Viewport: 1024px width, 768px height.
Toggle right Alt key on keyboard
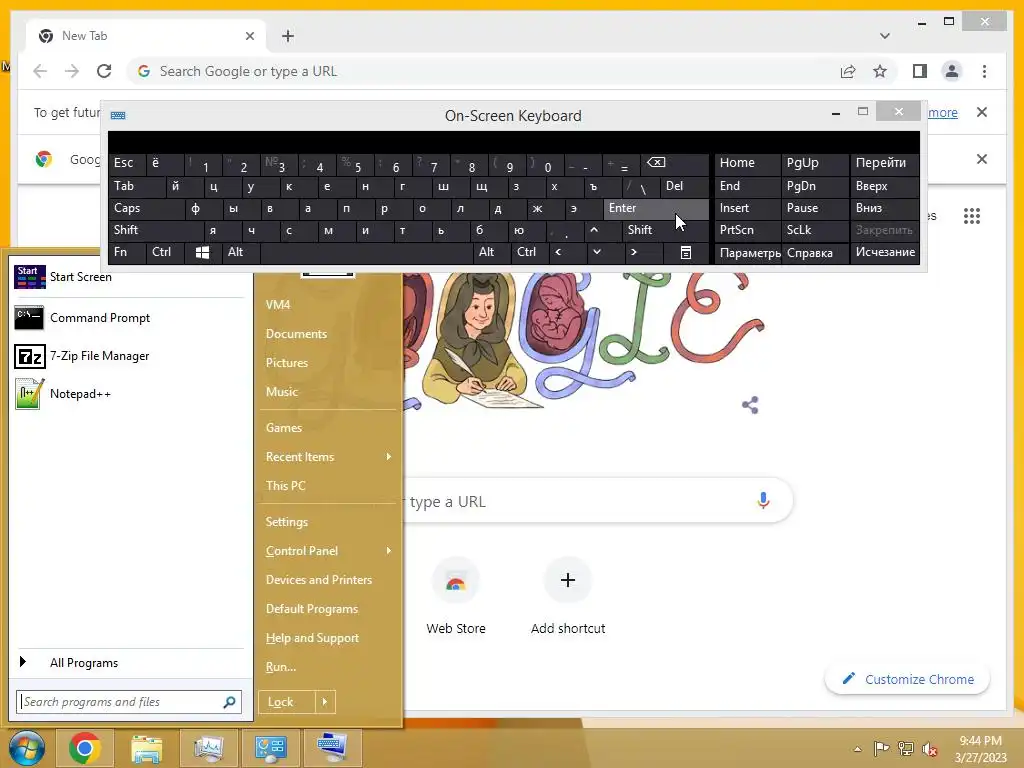[x=492, y=252]
